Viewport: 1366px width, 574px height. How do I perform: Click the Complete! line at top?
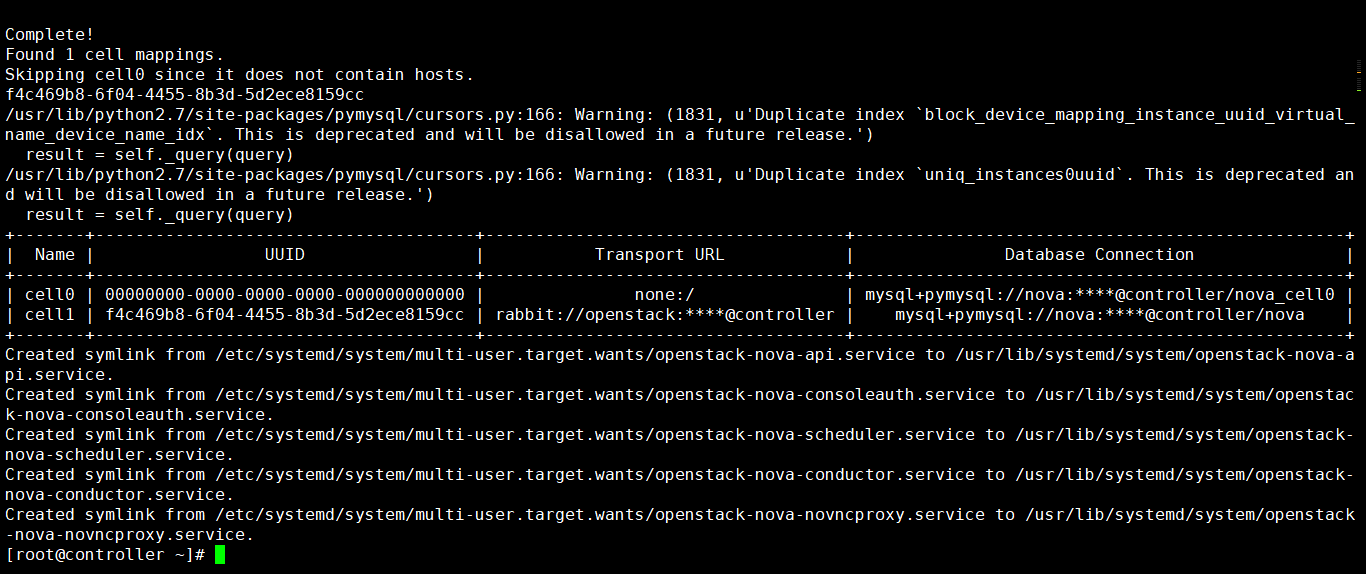coord(50,34)
